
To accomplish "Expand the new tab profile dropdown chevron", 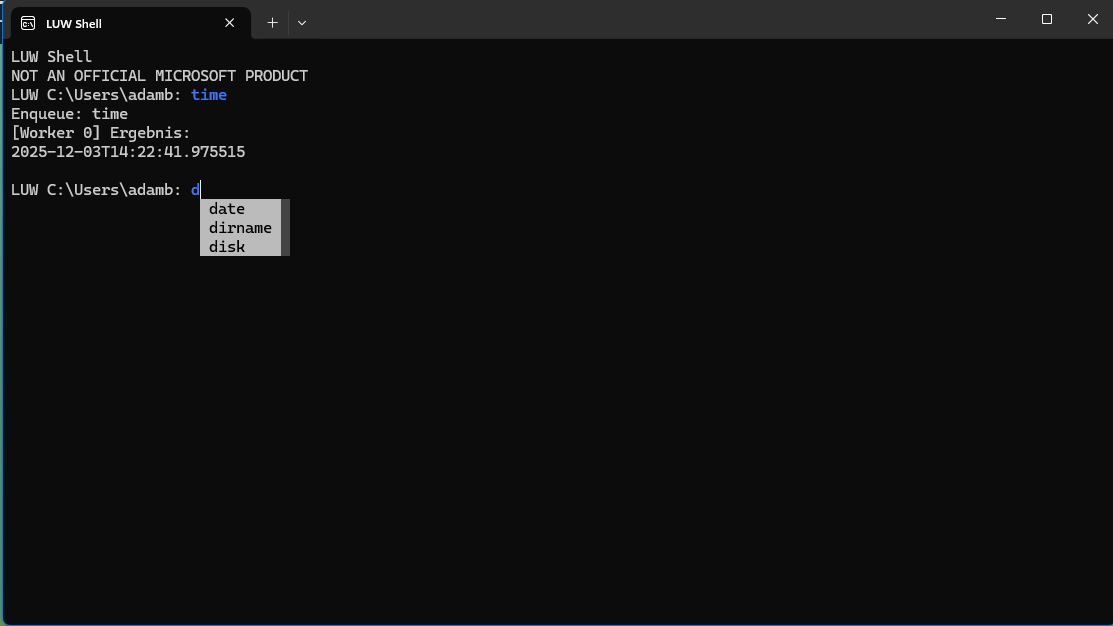I will point(302,22).
